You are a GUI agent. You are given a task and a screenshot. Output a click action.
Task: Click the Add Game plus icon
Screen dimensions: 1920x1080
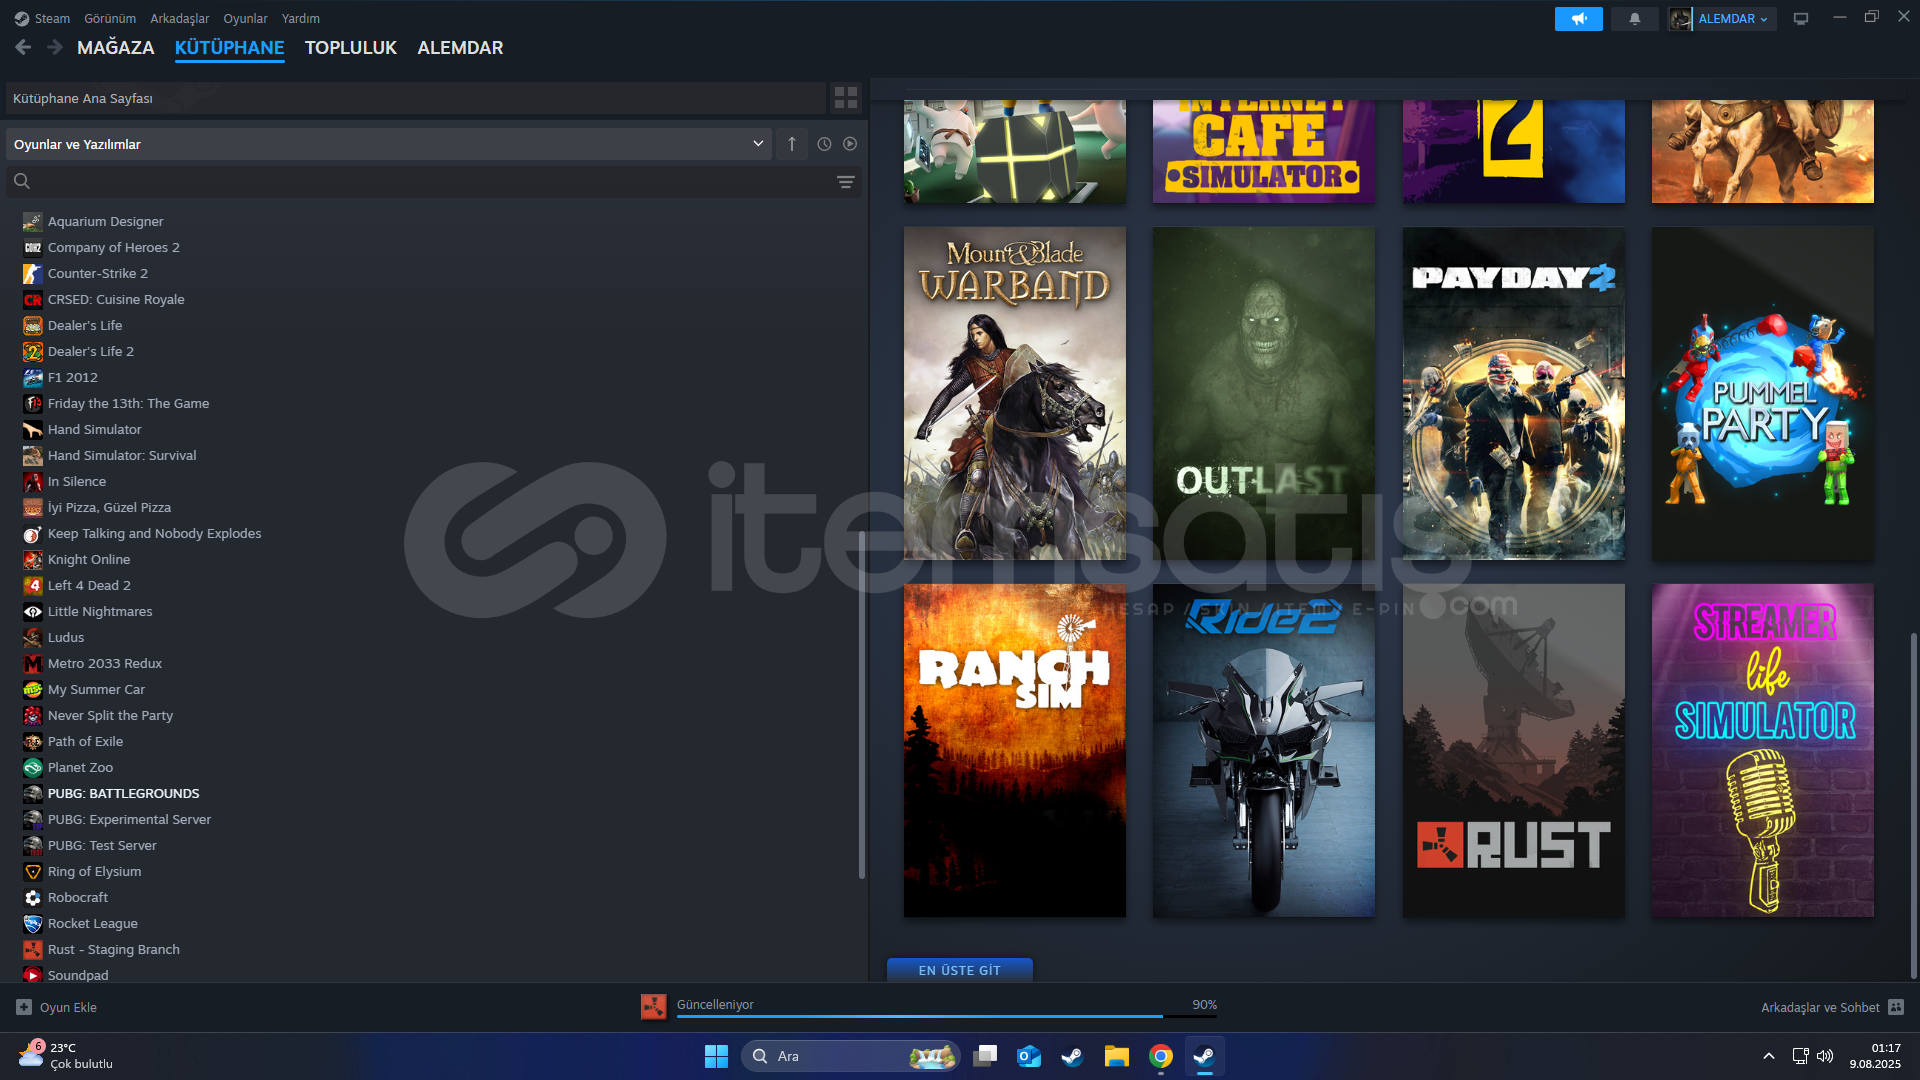[24, 1007]
